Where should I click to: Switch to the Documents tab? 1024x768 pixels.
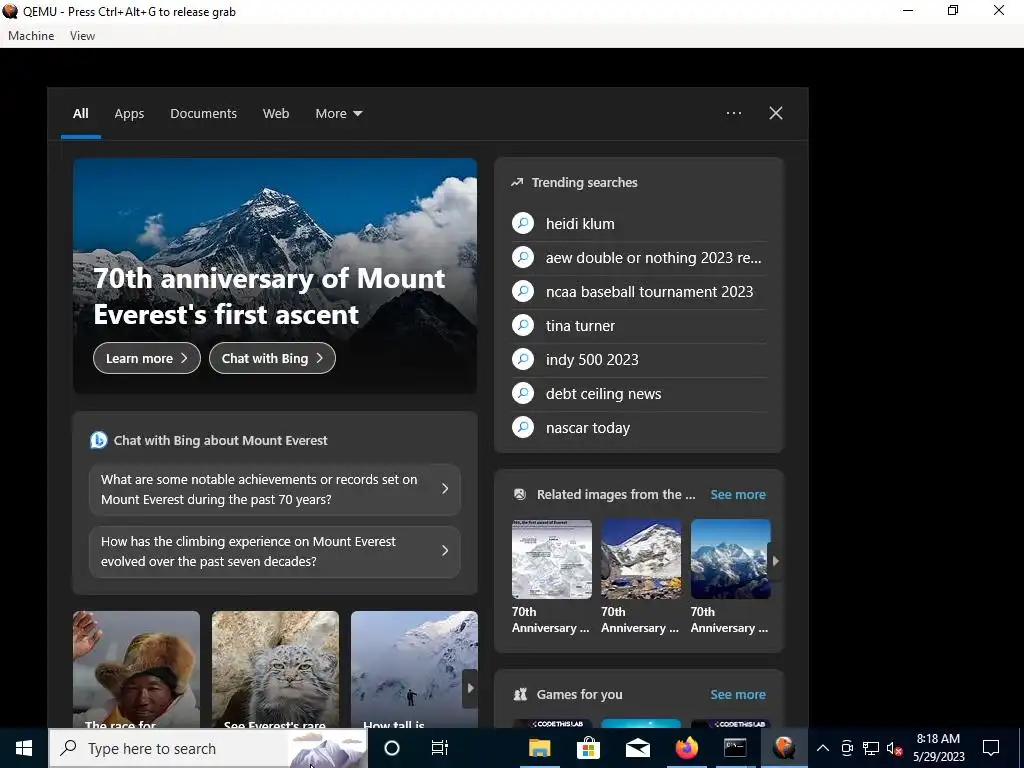[203, 113]
